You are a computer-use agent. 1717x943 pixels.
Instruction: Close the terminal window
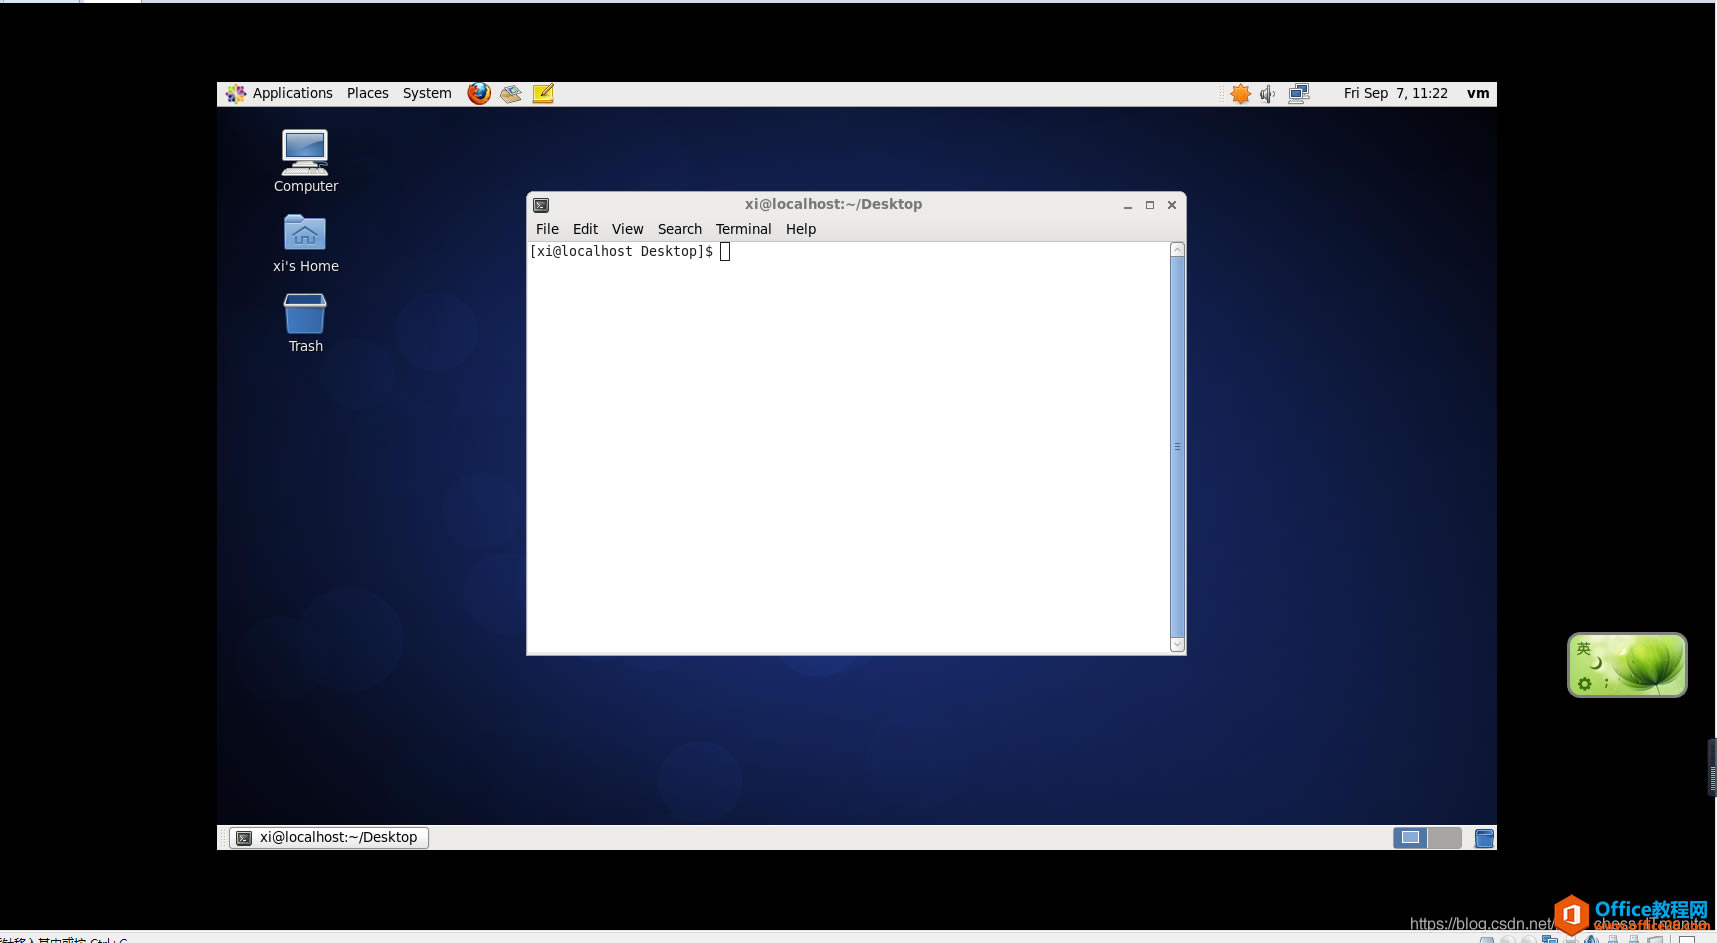point(1172,205)
